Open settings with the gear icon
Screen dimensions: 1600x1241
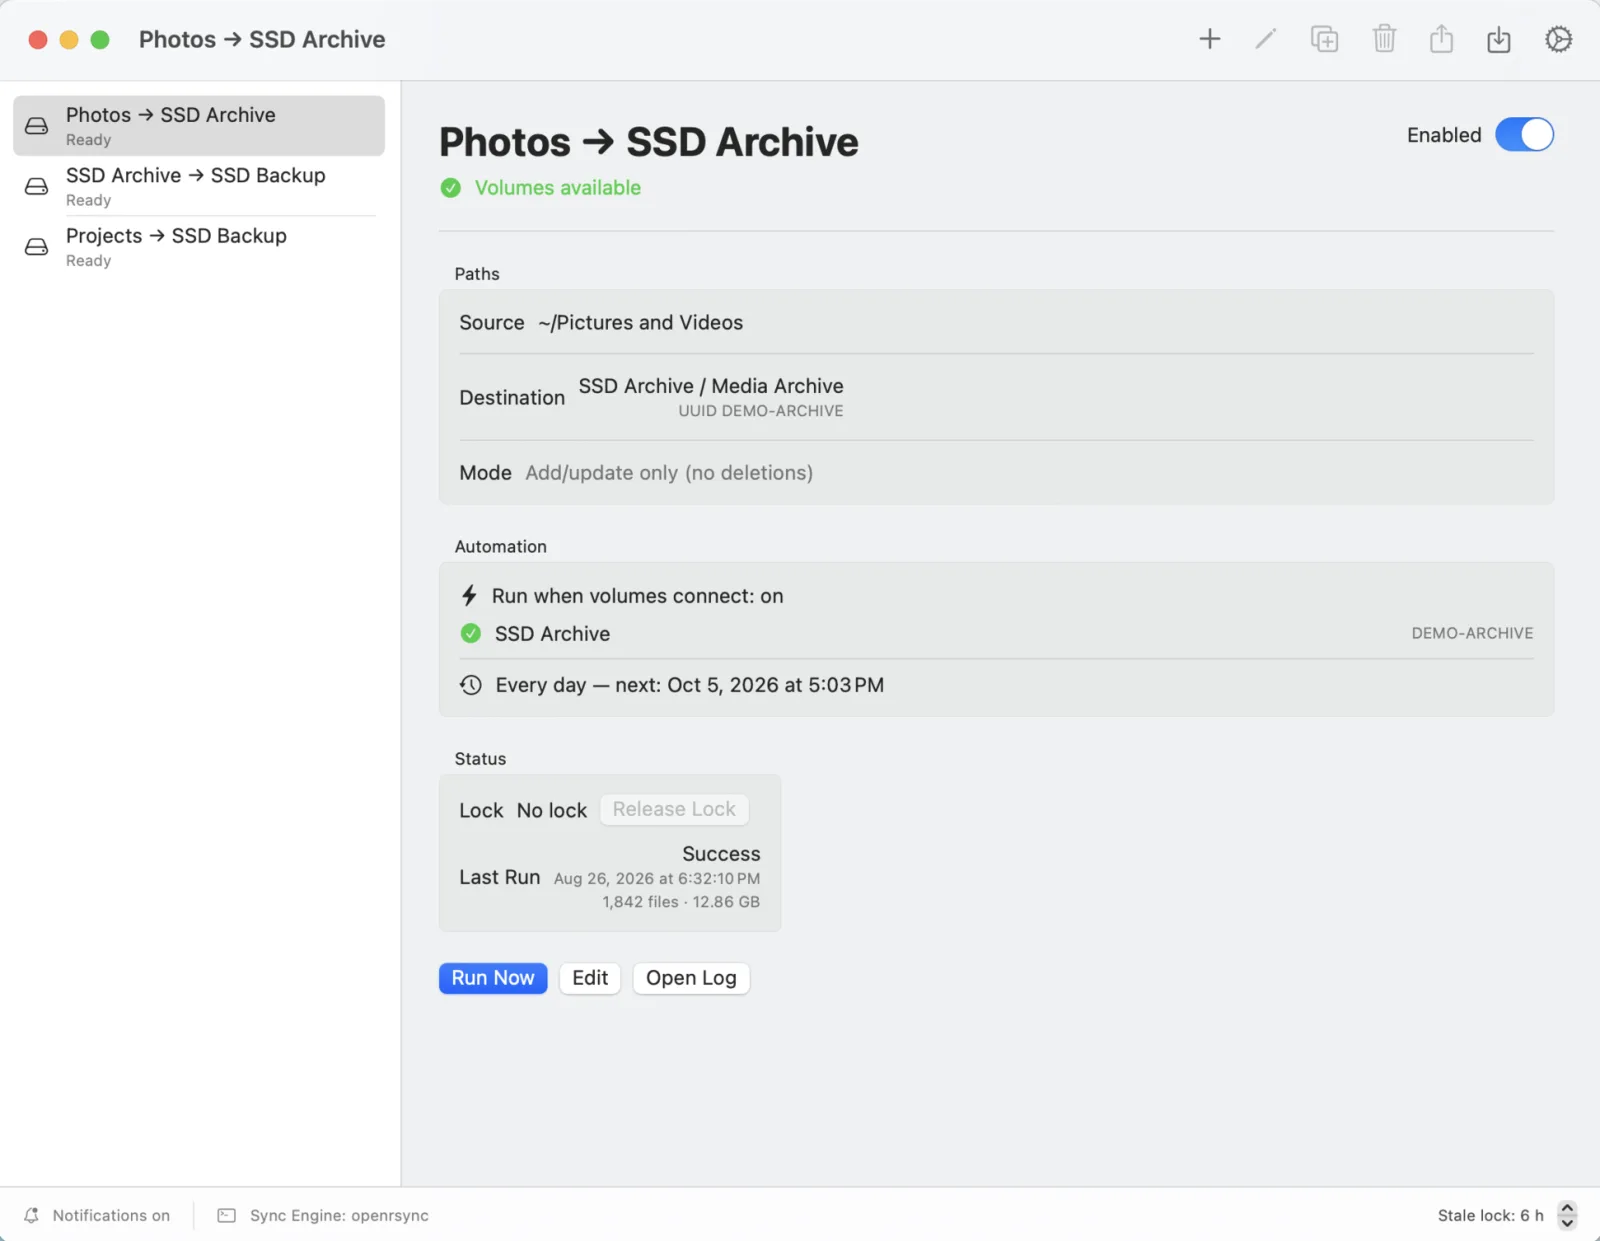click(x=1558, y=39)
